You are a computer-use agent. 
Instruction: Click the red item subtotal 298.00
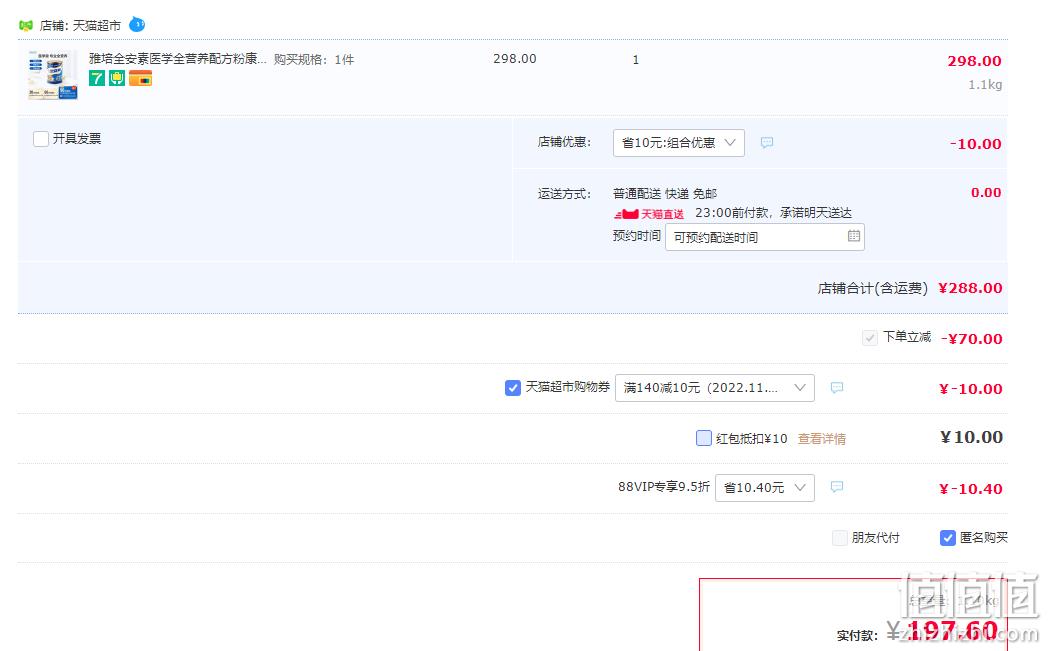pyautogui.click(x=974, y=61)
